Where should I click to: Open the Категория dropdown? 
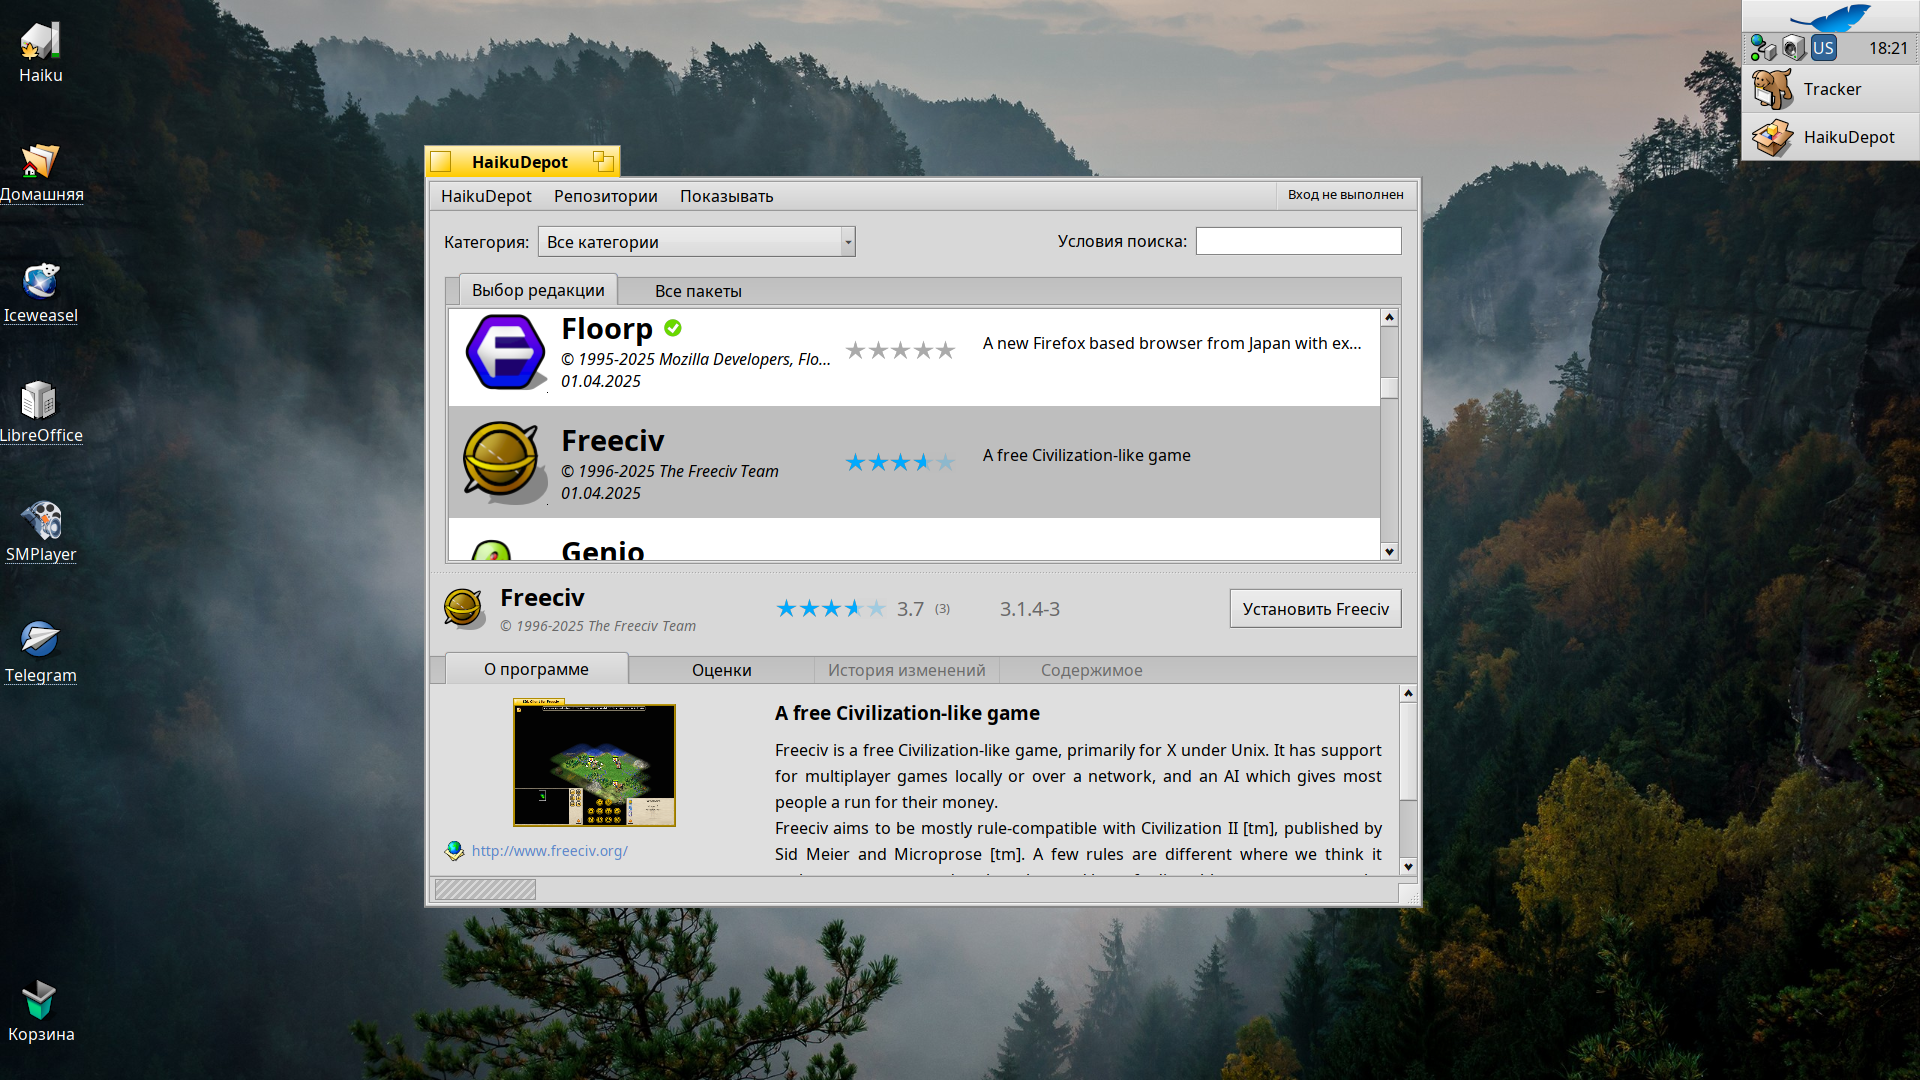[697, 242]
